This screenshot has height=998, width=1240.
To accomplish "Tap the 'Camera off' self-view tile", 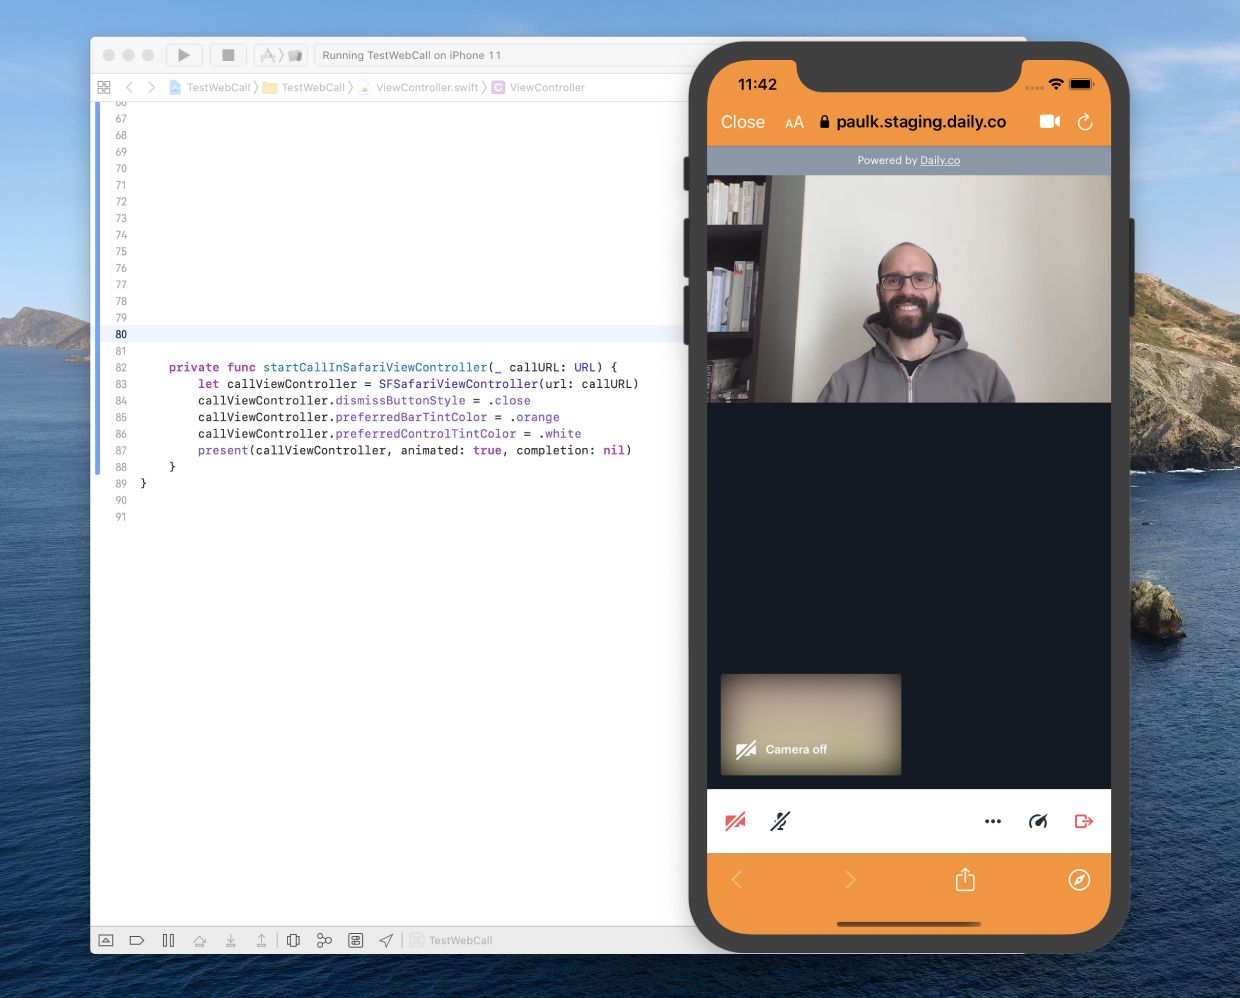I will click(811, 724).
